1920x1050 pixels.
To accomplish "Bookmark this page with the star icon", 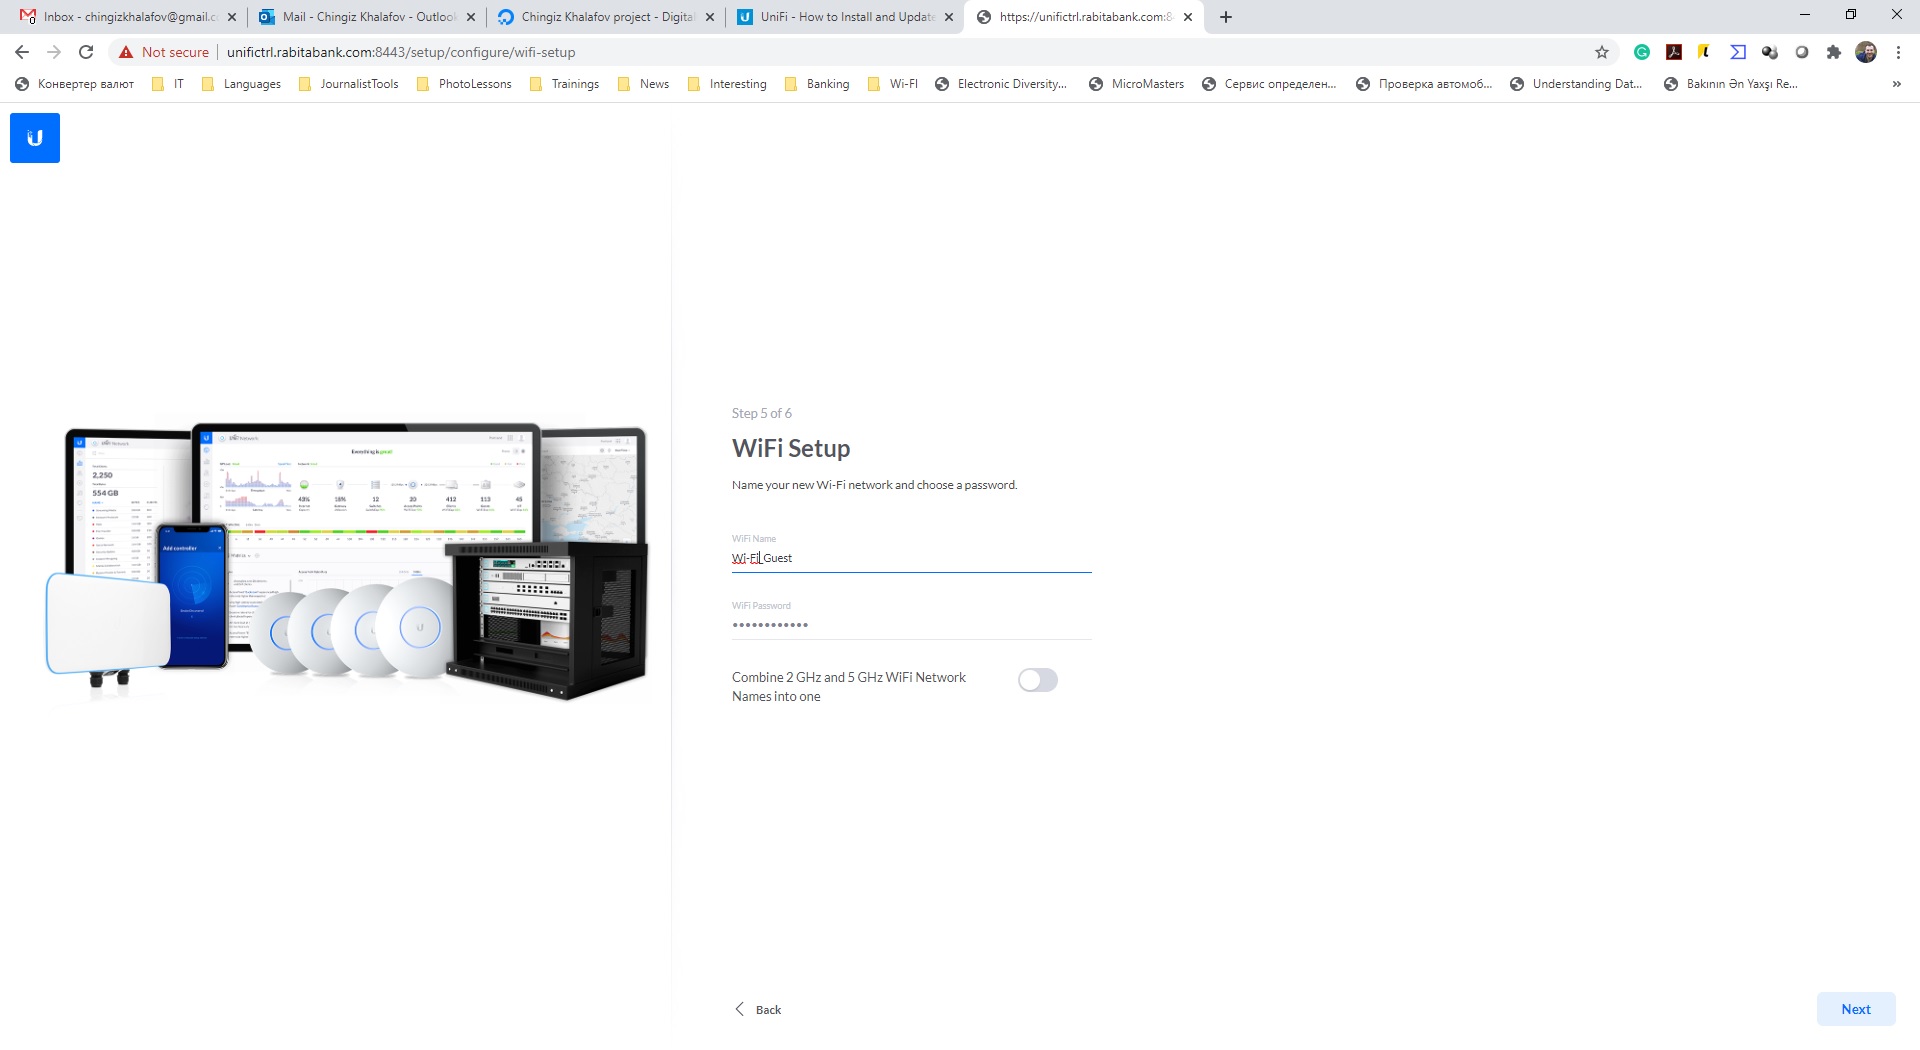I will [1602, 52].
